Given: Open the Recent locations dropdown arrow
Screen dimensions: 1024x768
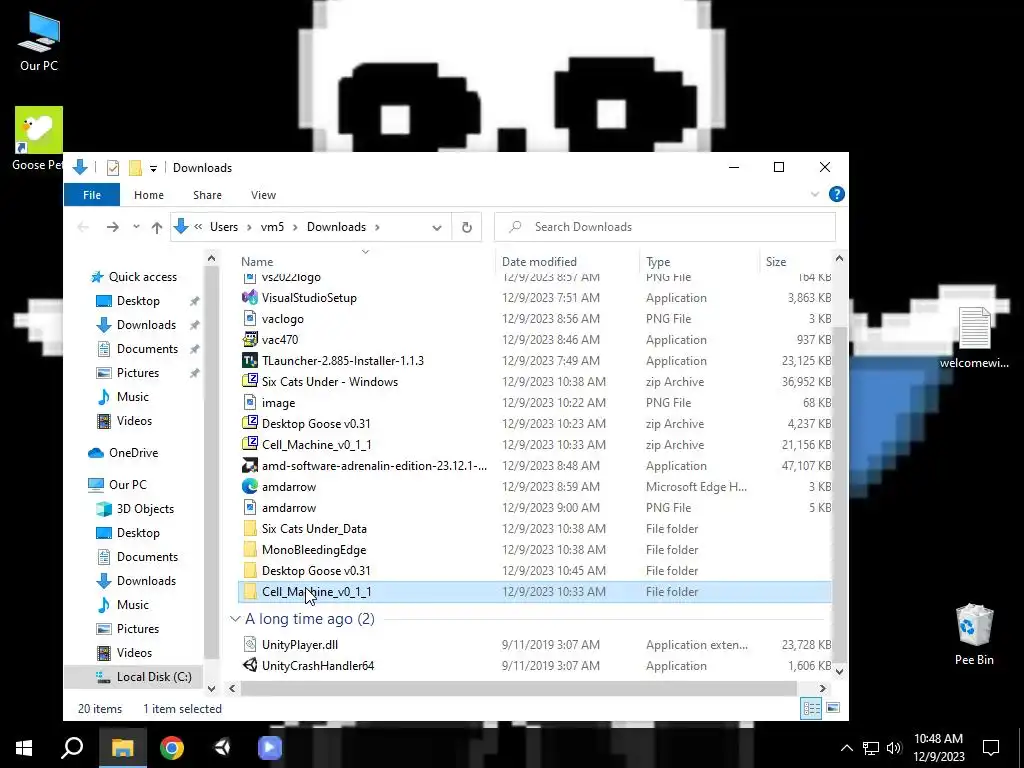Looking at the screenshot, I should 136,227.
